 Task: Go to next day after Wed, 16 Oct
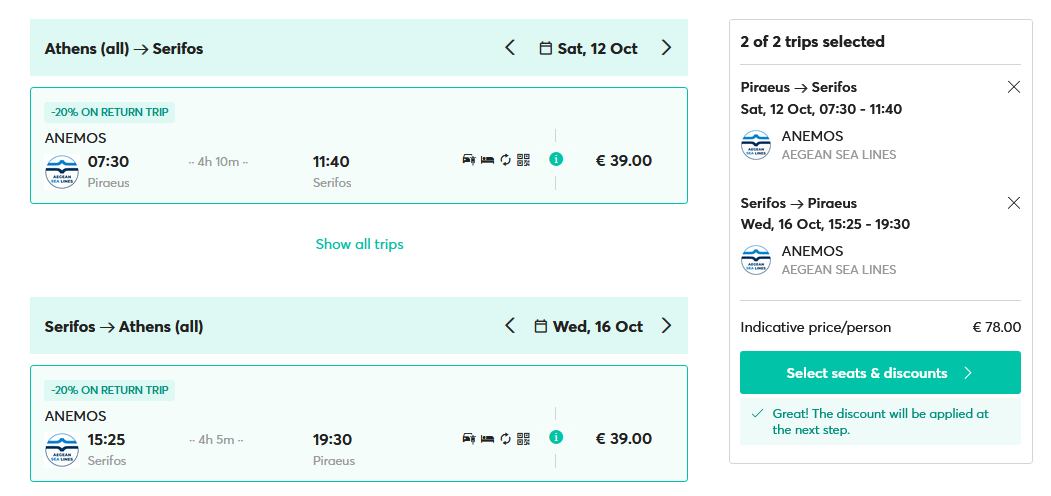pyautogui.click(x=667, y=326)
